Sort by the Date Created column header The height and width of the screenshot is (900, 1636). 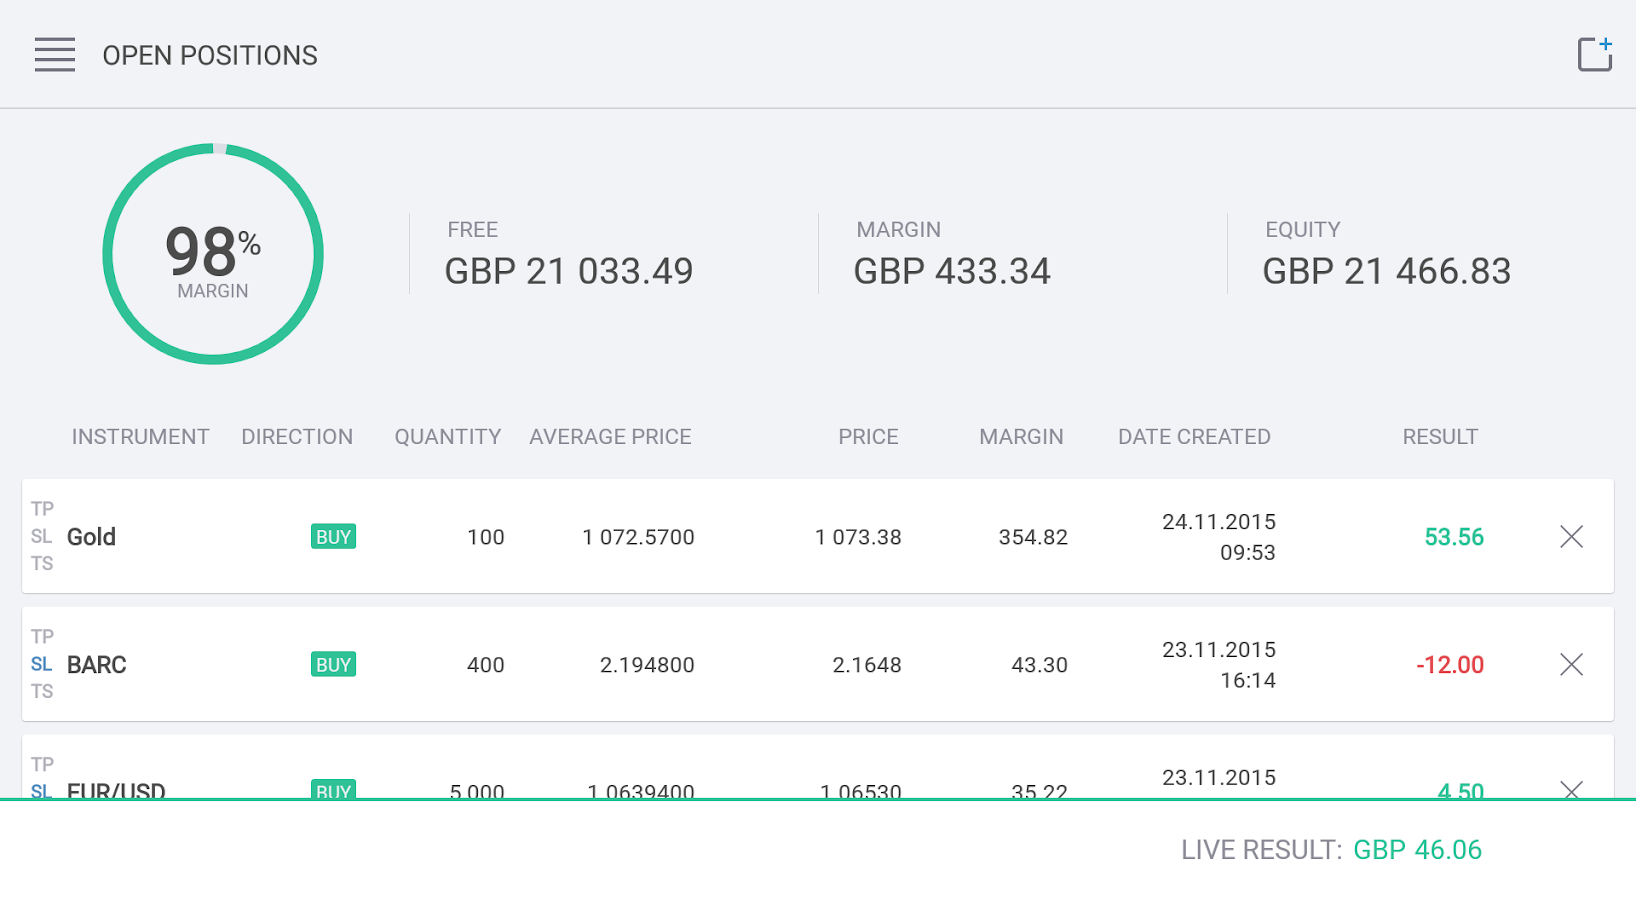(1194, 437)
